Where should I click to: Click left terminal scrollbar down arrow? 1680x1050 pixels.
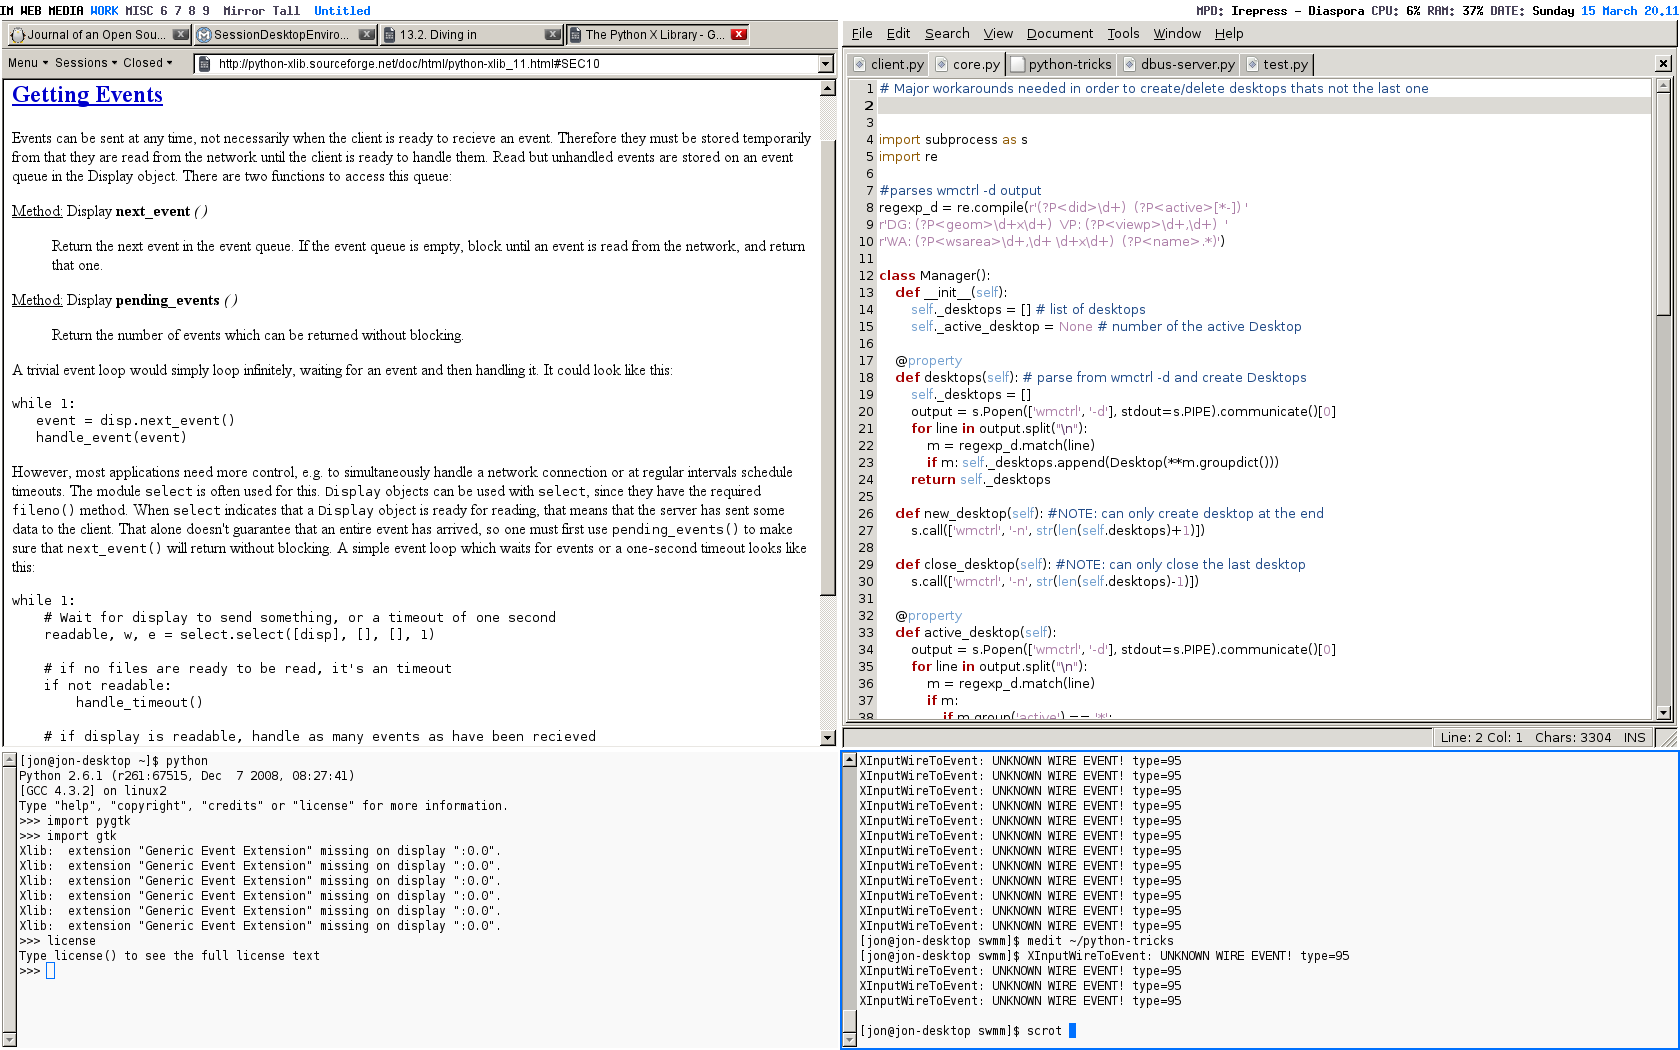pyautogui.click(x=10, y=1039)
